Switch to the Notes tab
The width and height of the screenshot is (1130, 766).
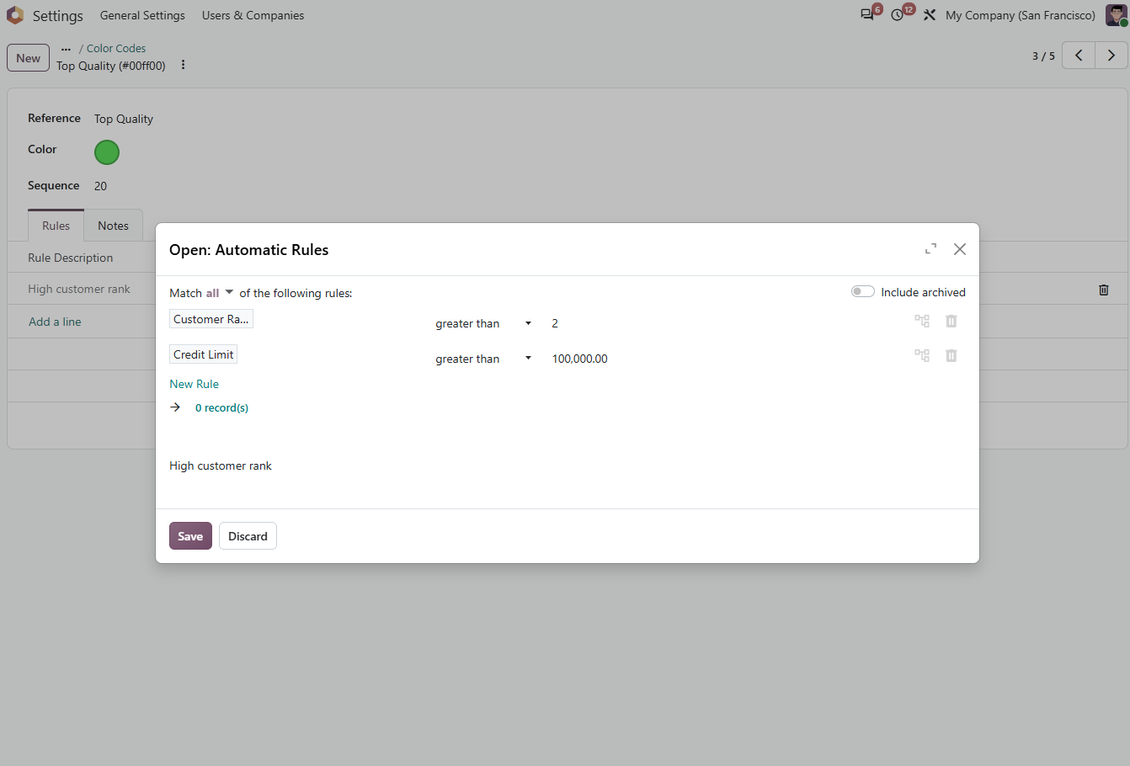[x=113, y=226]
